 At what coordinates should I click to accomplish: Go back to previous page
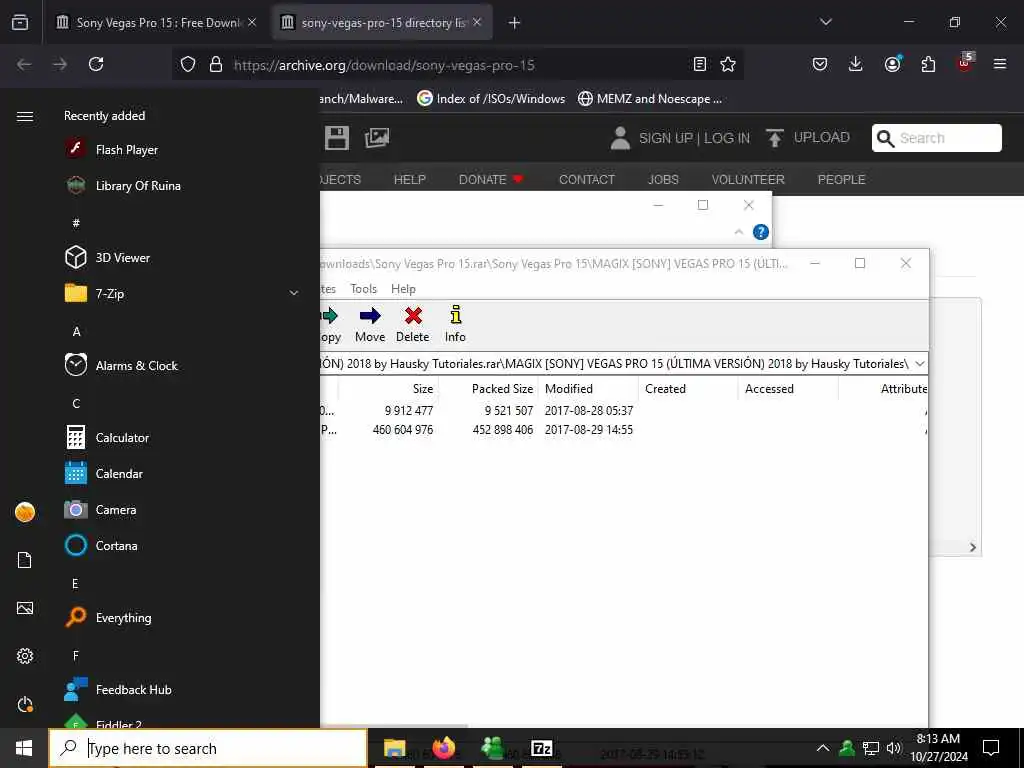24,64
